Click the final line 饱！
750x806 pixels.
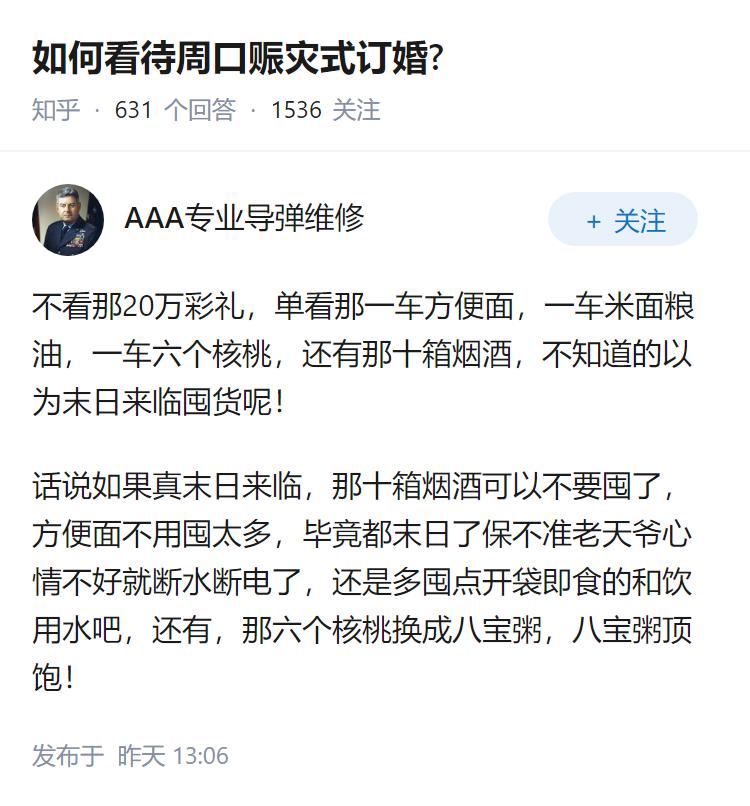click(x=55, y=681)
